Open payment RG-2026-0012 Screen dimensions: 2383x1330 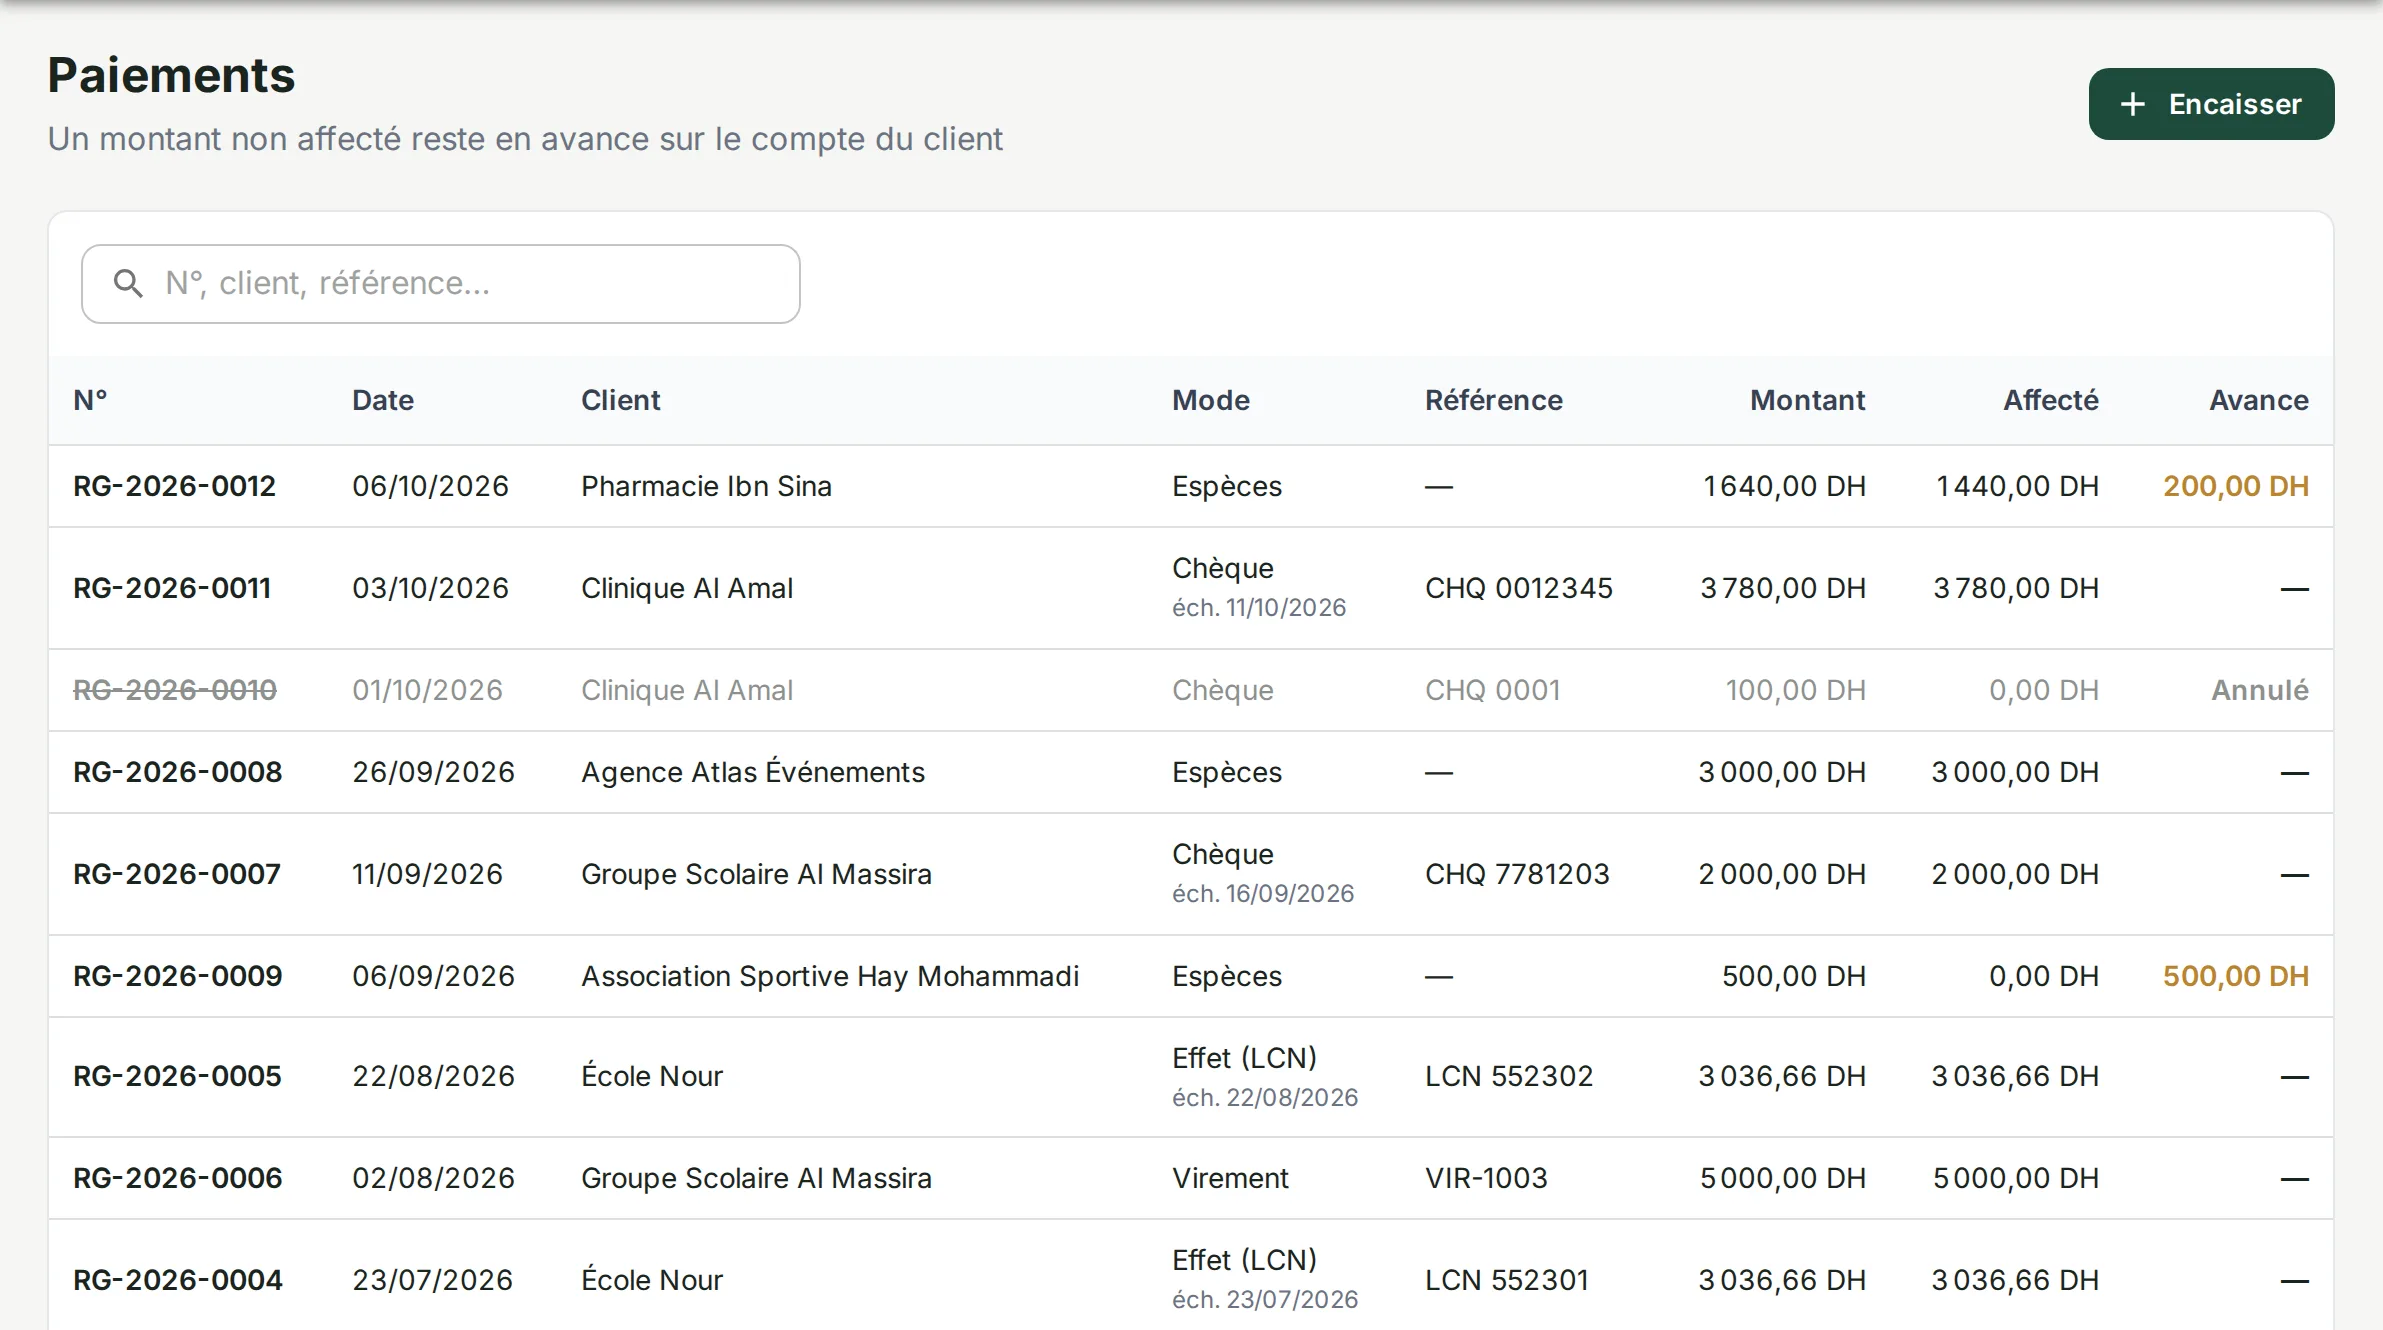click(x=174, y=486)
